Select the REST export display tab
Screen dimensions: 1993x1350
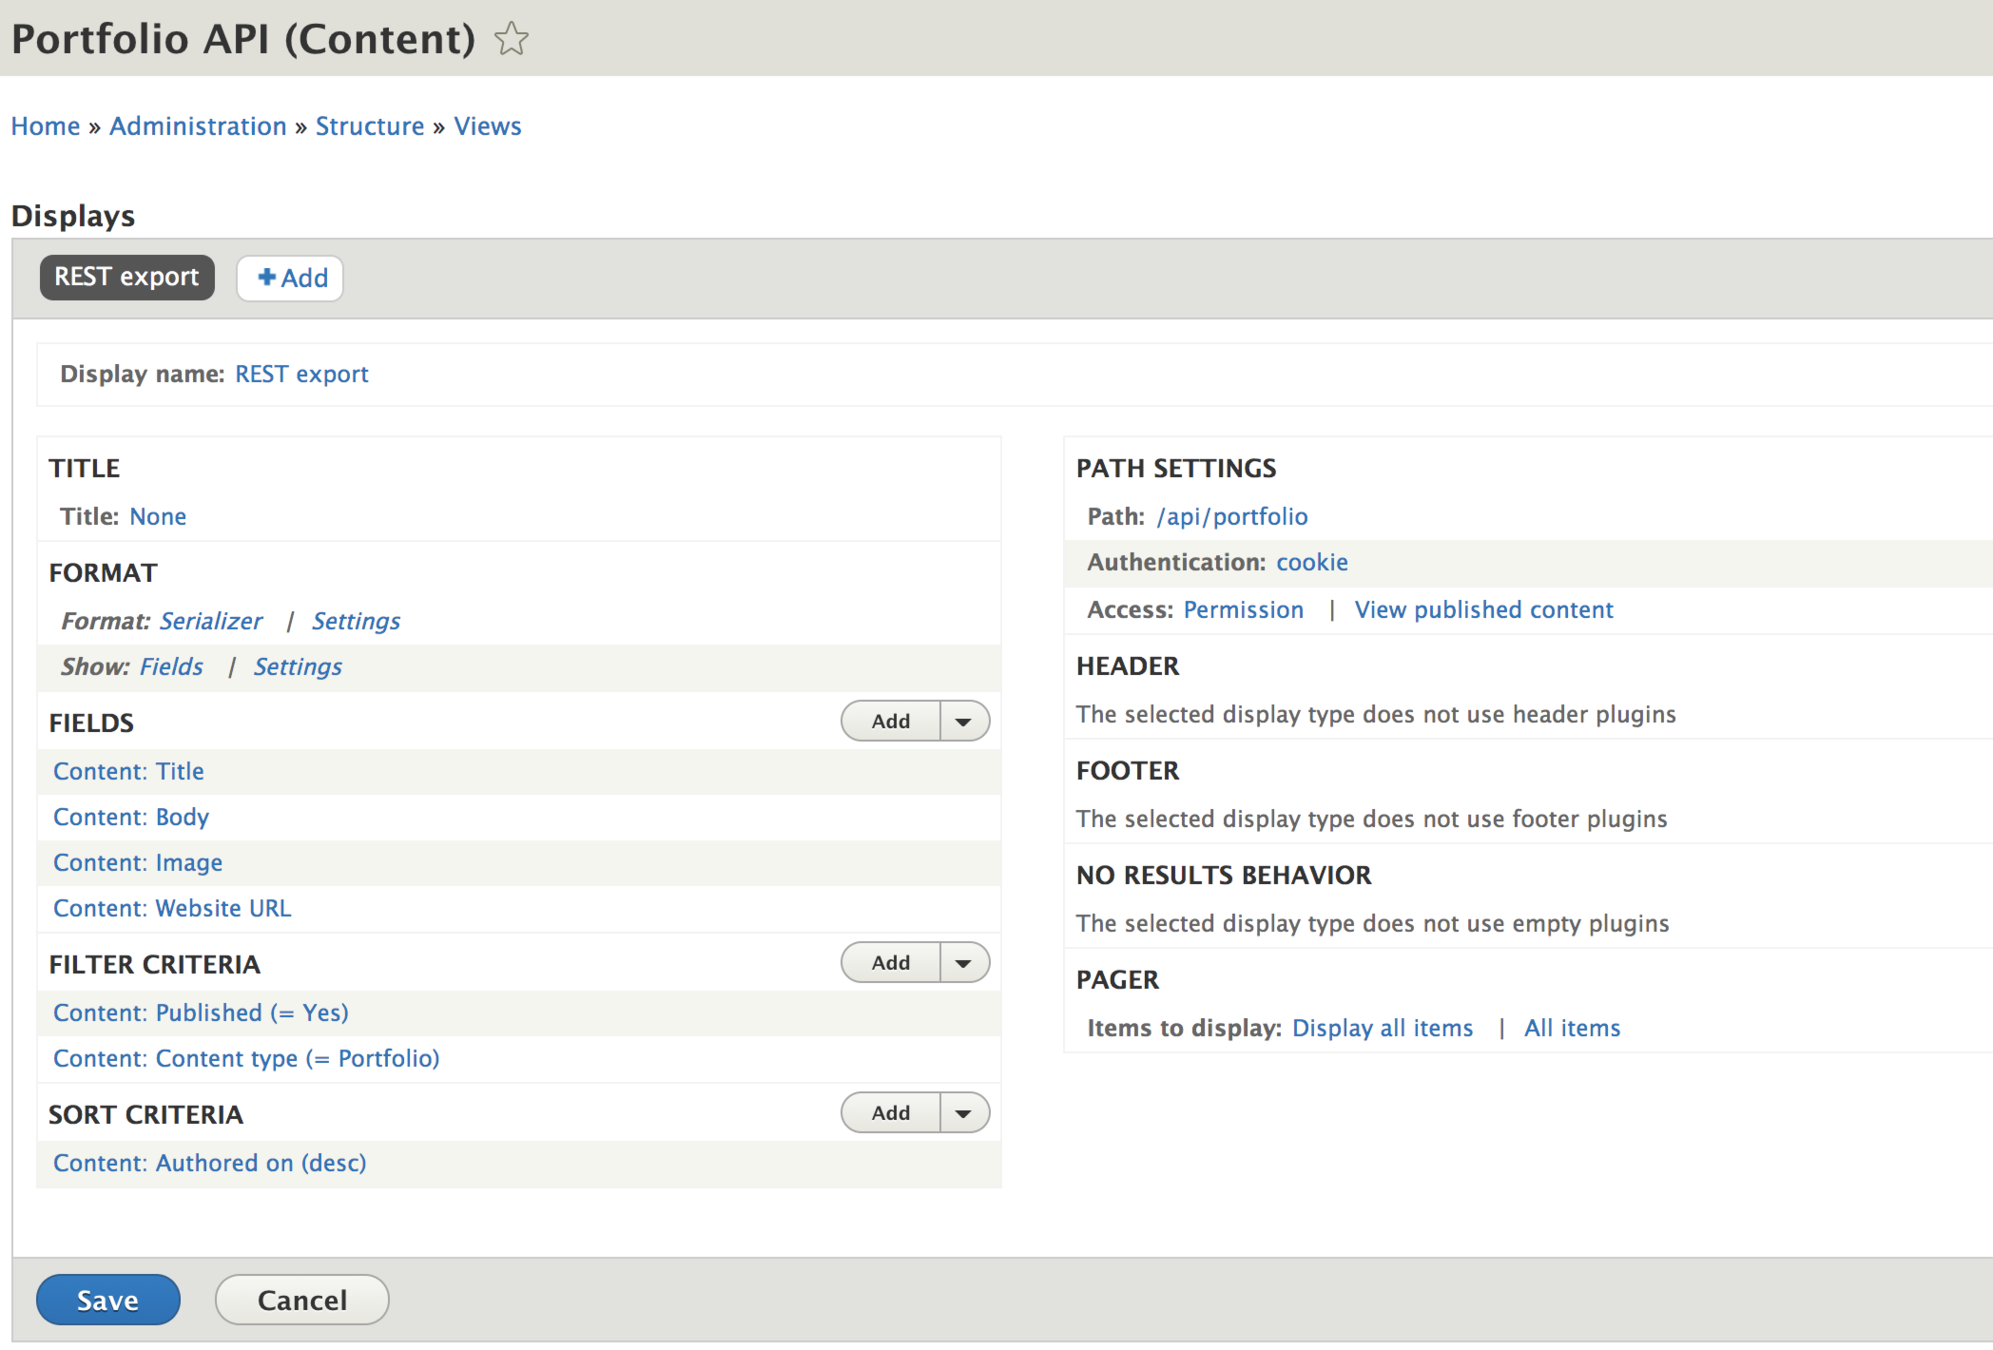click(x=127, y=277)
